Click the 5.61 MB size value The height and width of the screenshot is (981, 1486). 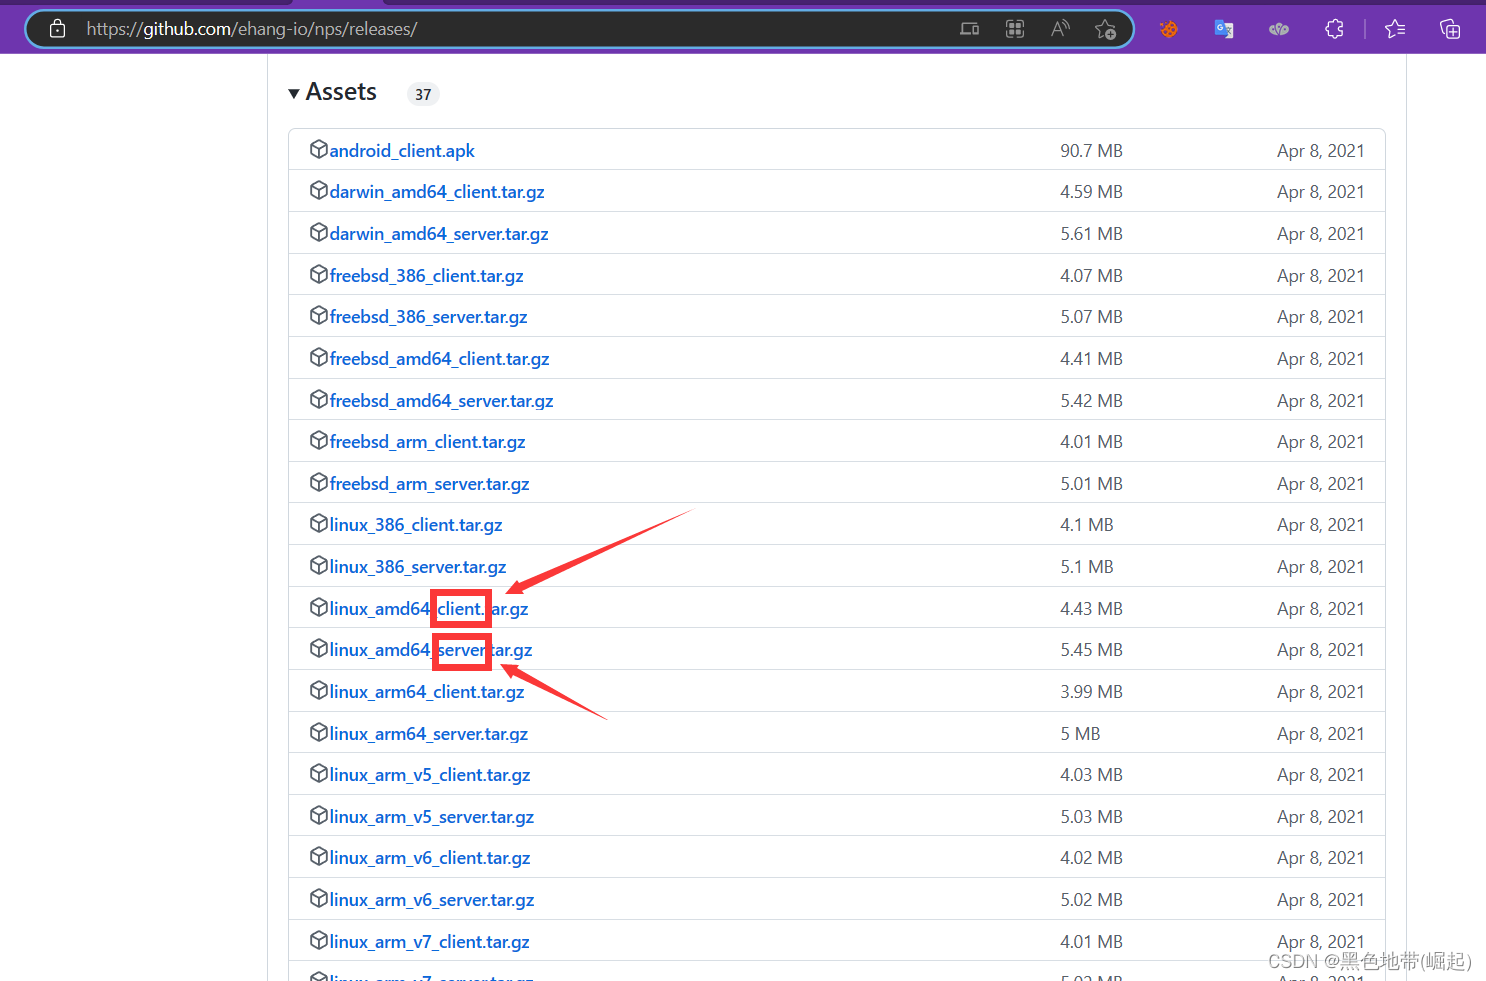coord(1091,234)
